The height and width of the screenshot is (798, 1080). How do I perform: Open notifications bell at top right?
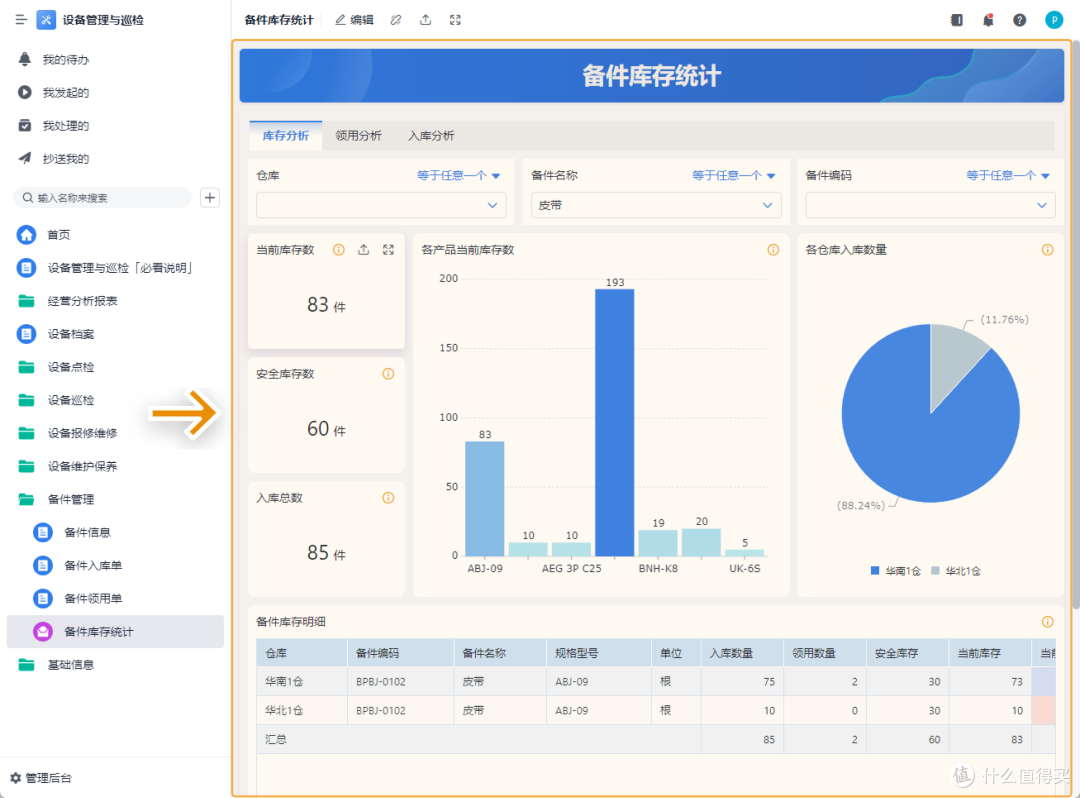(x=988, y=20)
